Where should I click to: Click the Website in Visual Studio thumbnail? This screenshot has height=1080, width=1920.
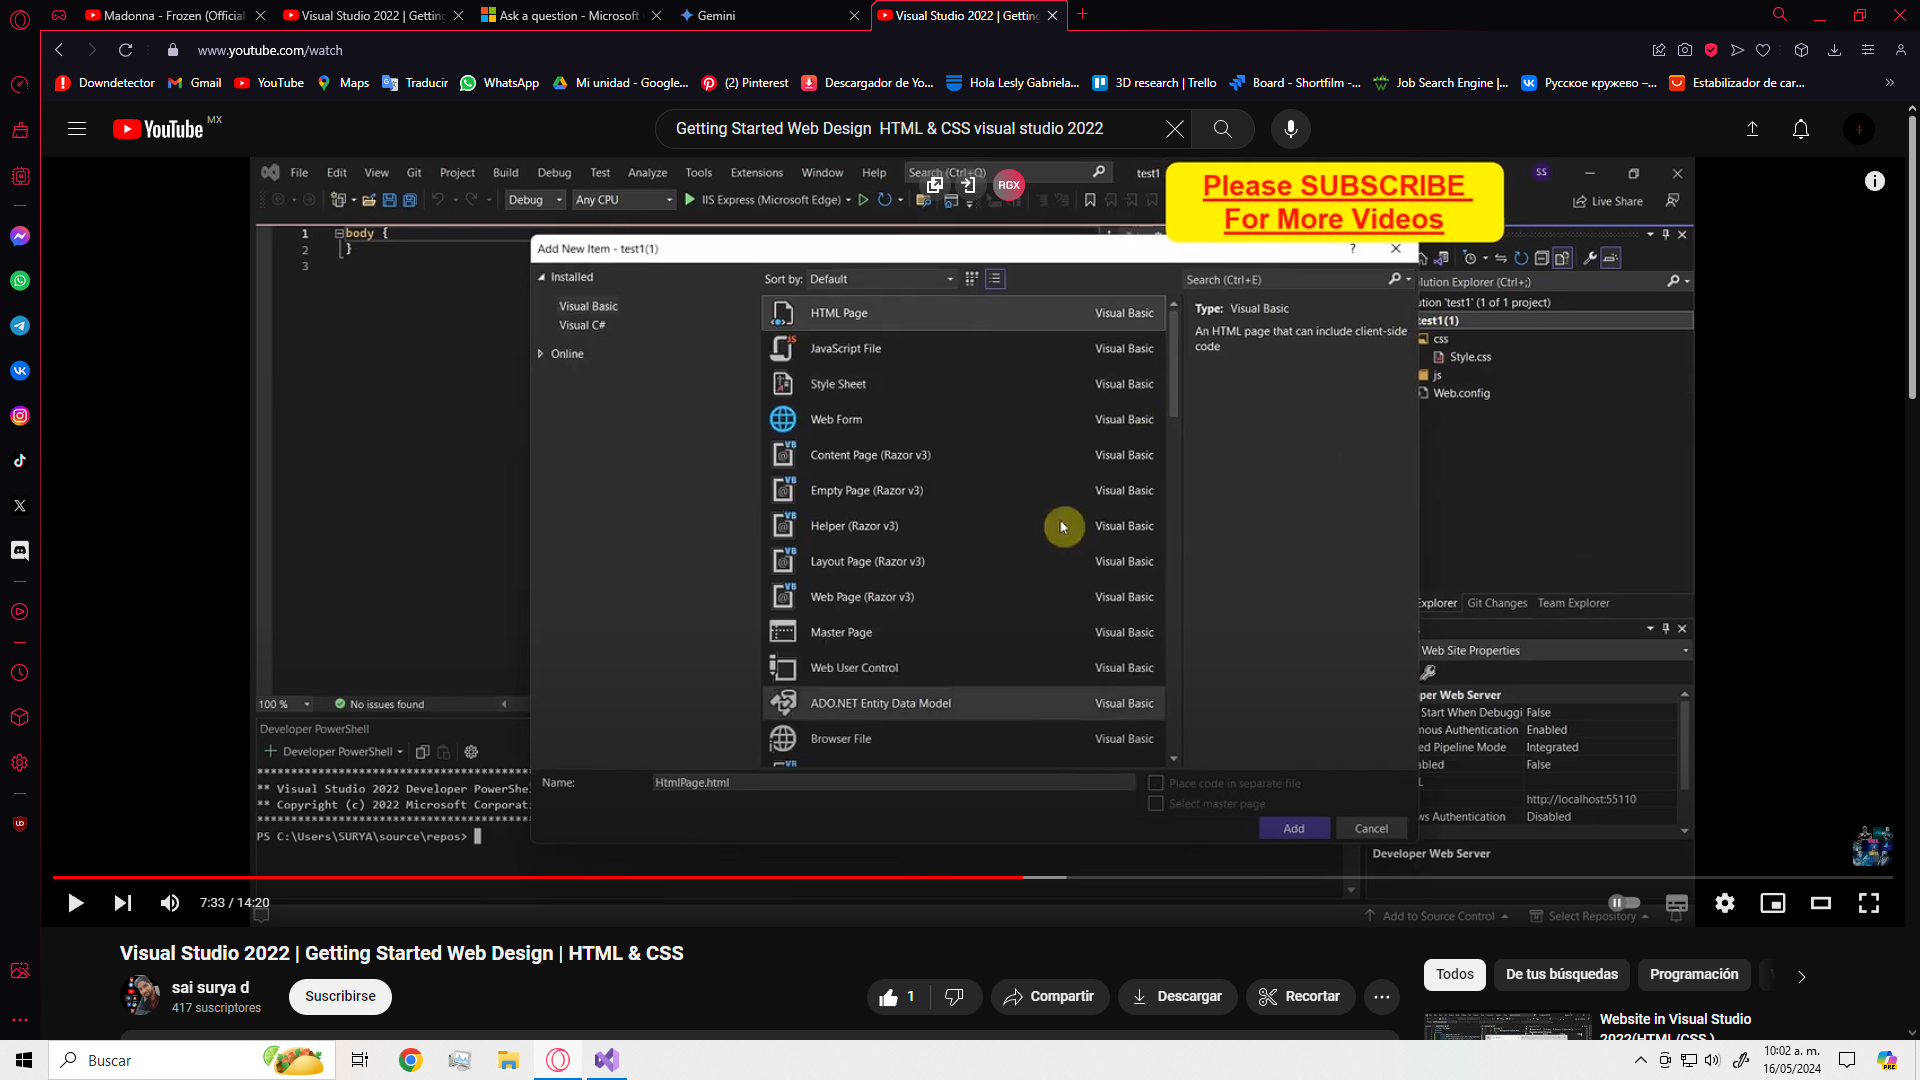pyautogui.click(x=1507, y=1026)
